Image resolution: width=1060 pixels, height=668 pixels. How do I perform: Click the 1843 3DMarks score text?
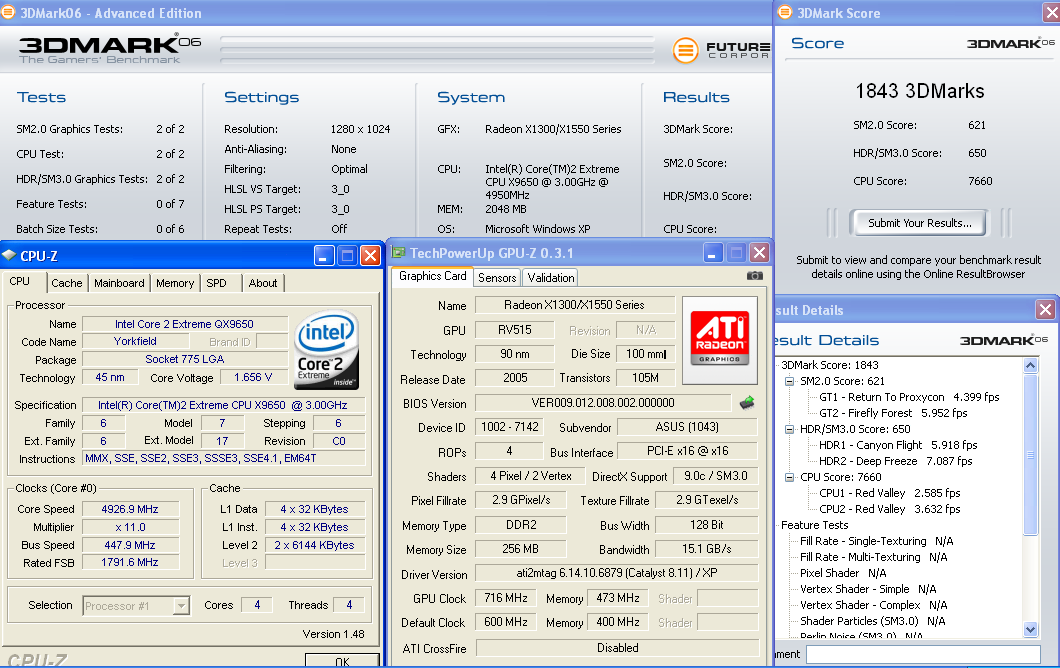pyautogui.click(x=919, y=91)
